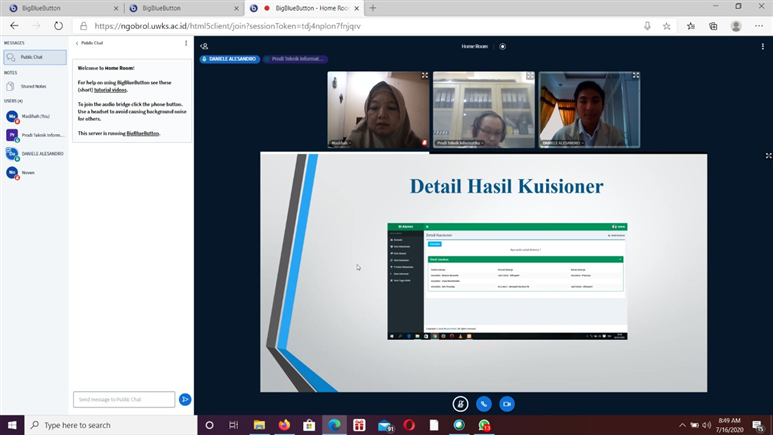
Task: Open the browser profile icon
Action: click(736, 26)
